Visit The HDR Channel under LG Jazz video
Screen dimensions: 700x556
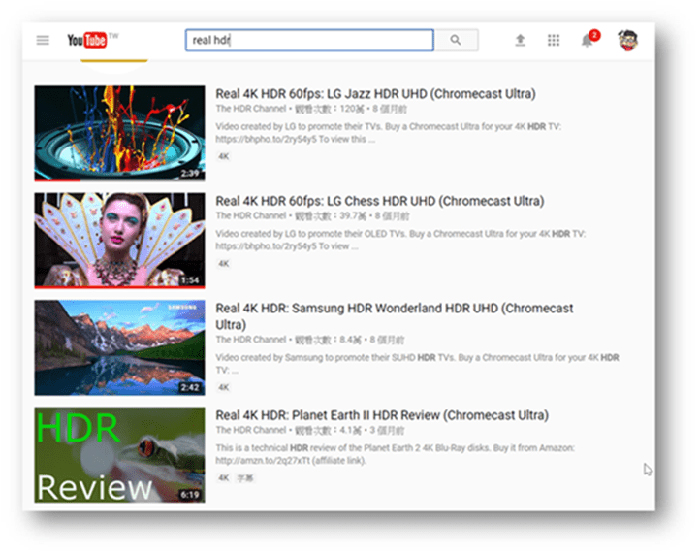(x=250, y=109)
